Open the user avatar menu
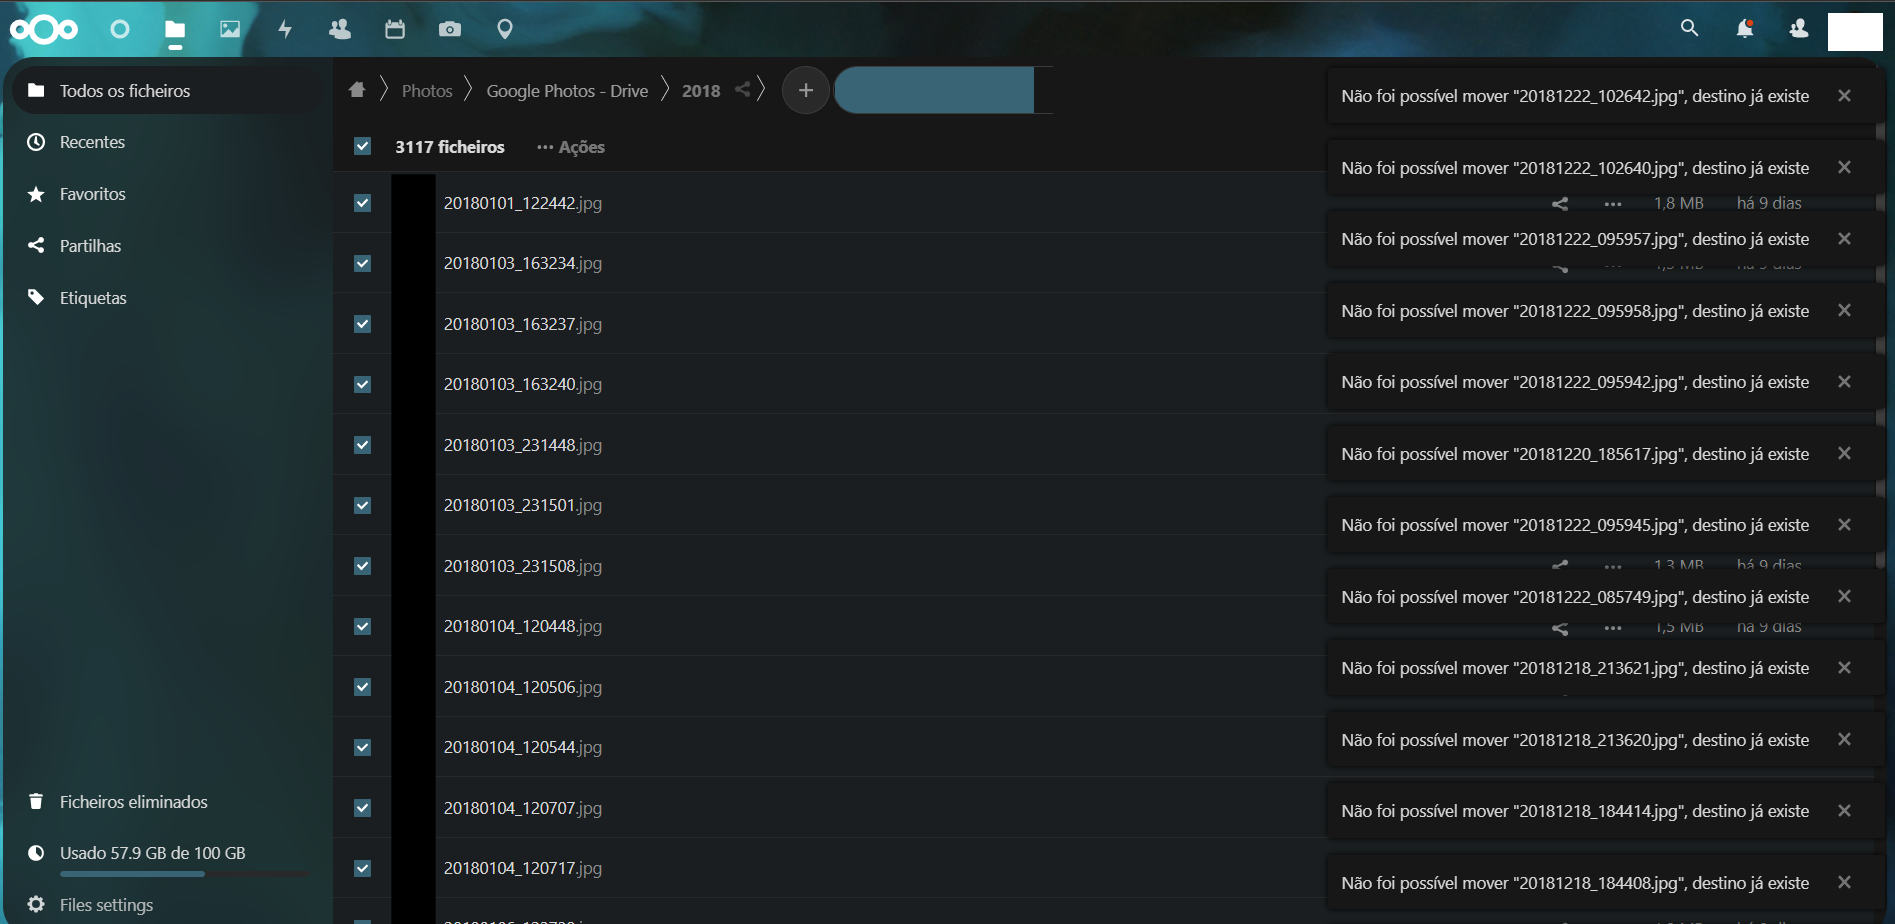 [x=1855, y=31]
